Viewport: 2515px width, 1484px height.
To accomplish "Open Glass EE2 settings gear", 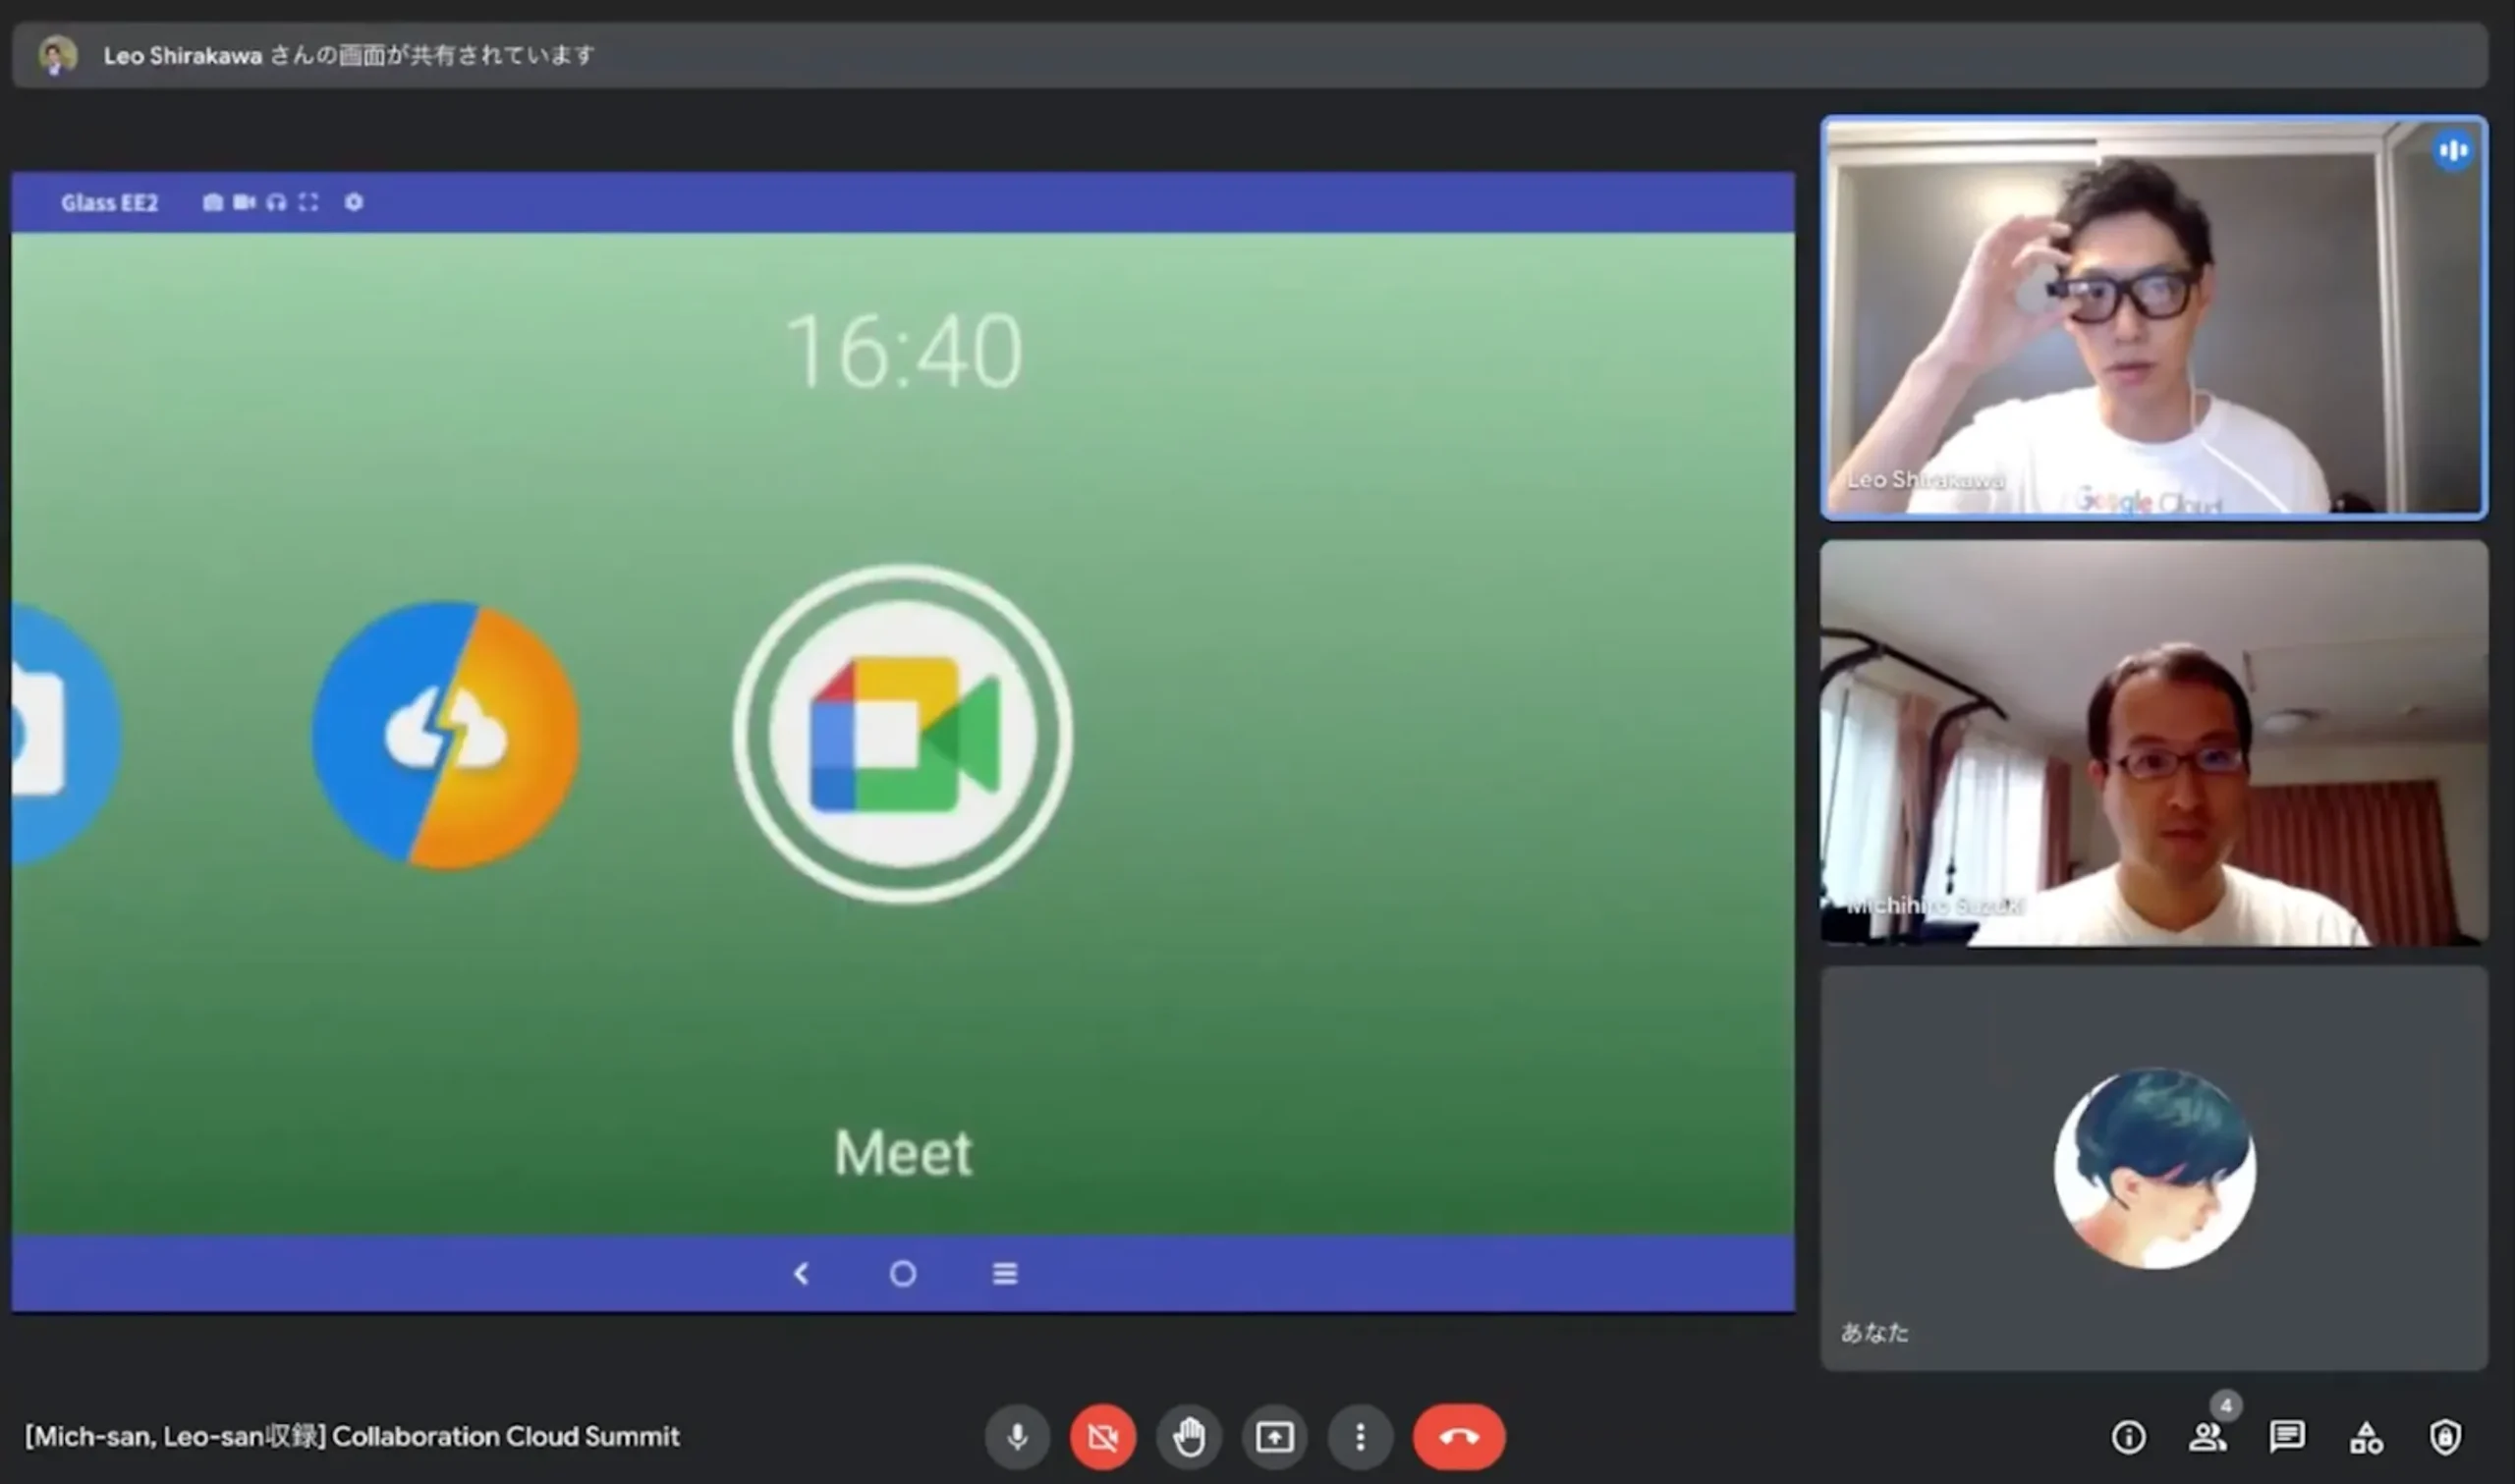I will tap(354, 202).
